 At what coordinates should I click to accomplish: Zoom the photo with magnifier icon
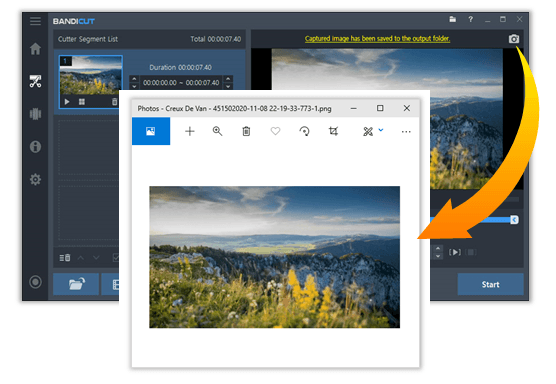click(x=217, y=131)
